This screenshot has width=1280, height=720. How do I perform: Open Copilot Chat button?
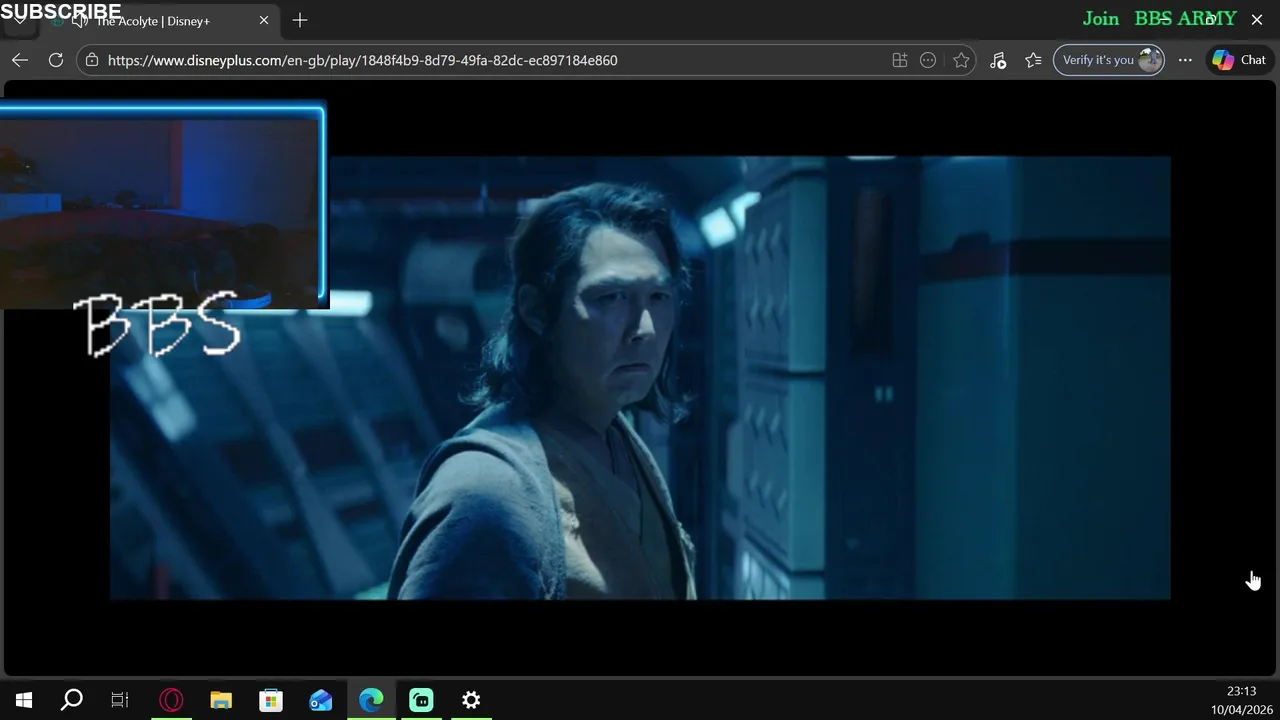coord(1239,60)
